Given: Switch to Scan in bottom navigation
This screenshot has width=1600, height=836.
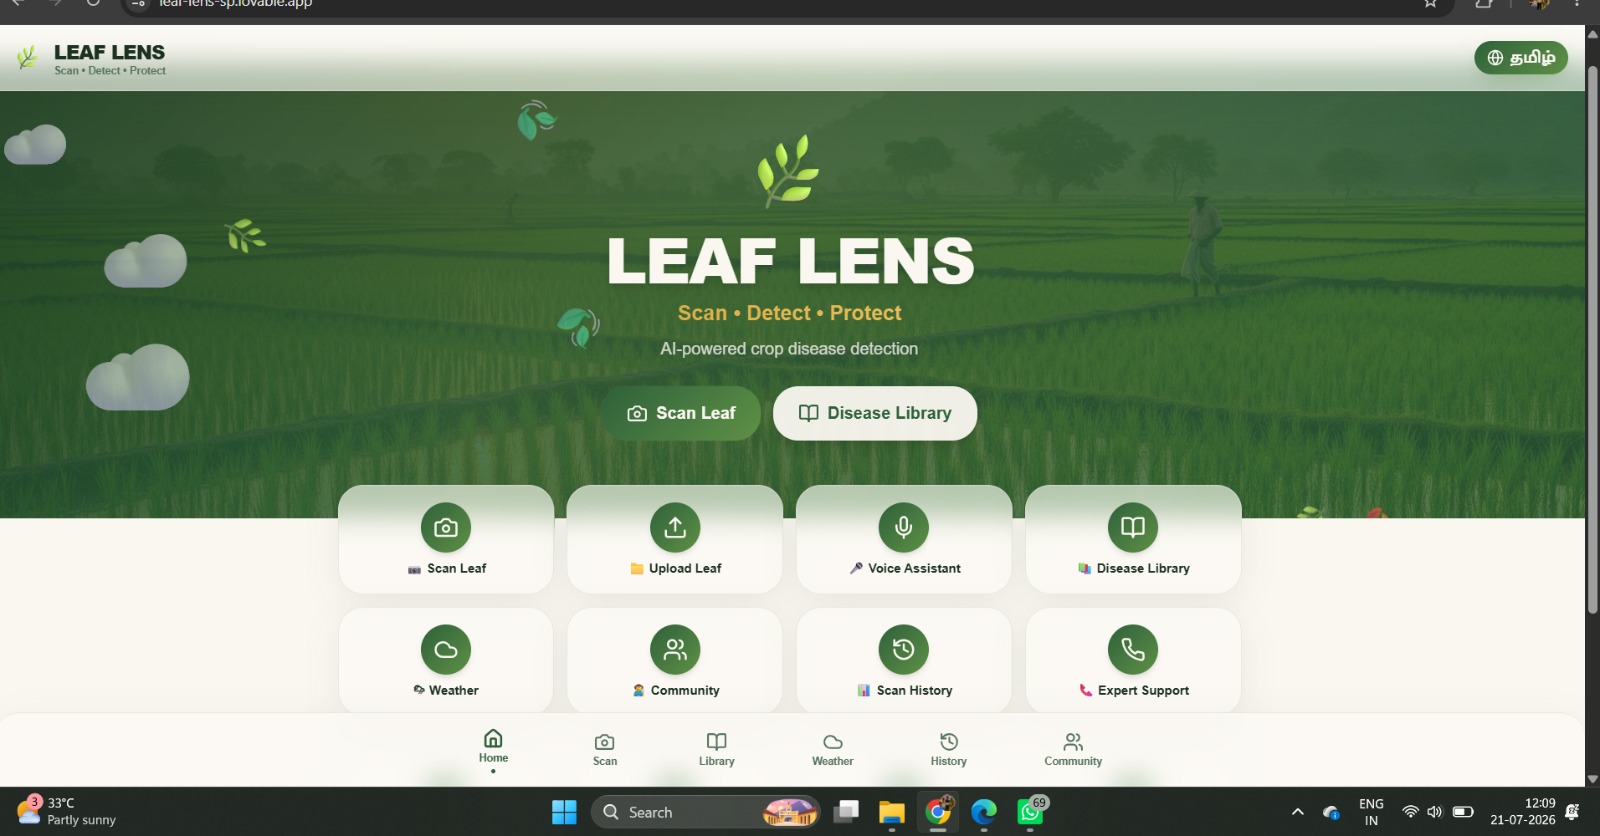Looking at the screenshot, I should tap(605, 750).
